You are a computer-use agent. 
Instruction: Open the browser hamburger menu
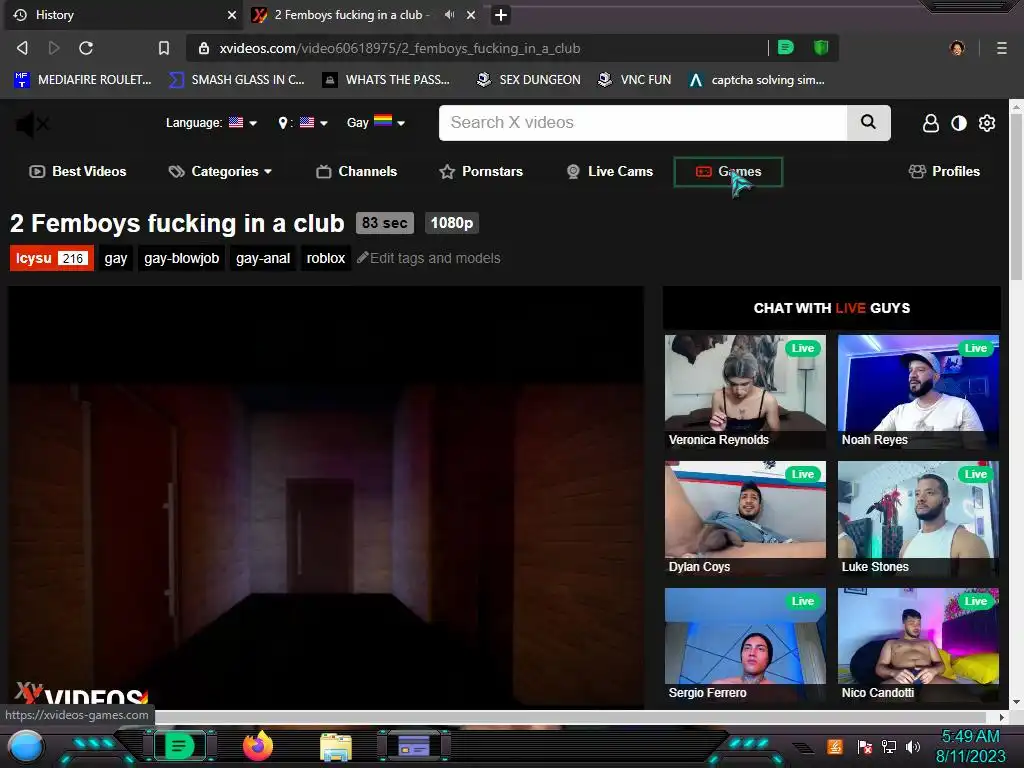pos(1001,48)
